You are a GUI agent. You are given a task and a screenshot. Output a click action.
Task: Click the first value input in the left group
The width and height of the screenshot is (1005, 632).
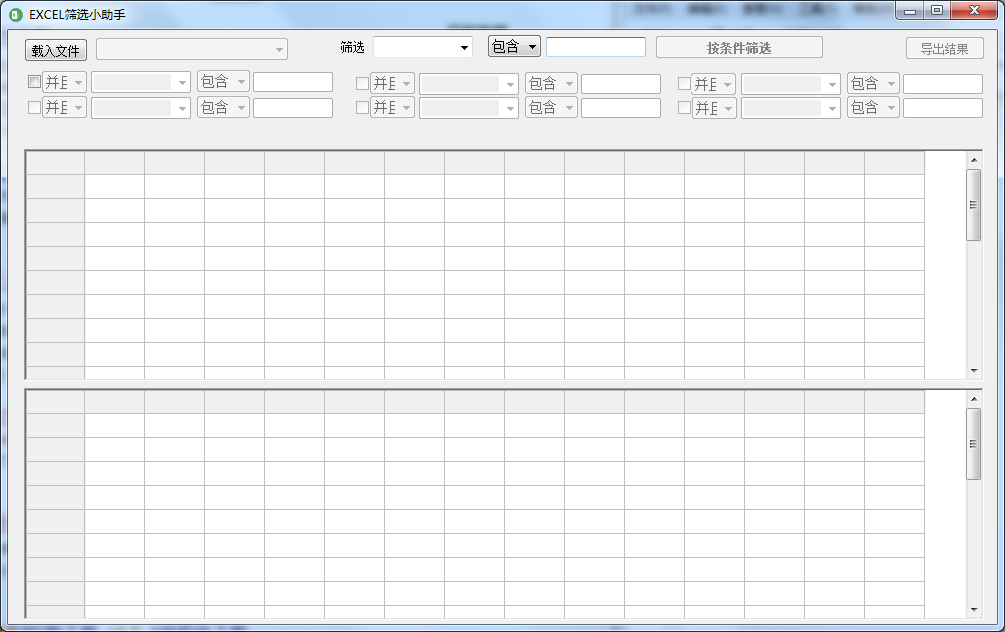tap(293, 82)
